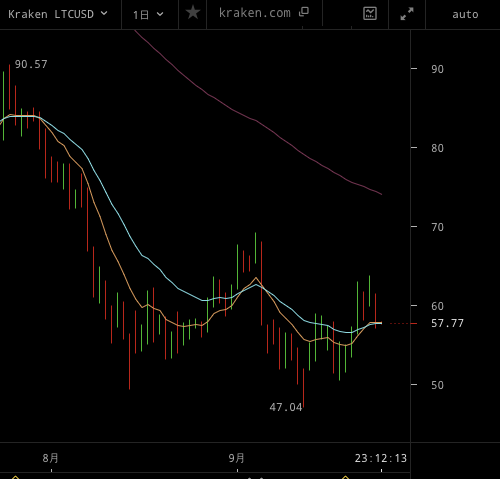The height and width of the screenshot is (479, 500).
Task: Click the 8月 label on time axis
Action: click(x=50, y=458)
